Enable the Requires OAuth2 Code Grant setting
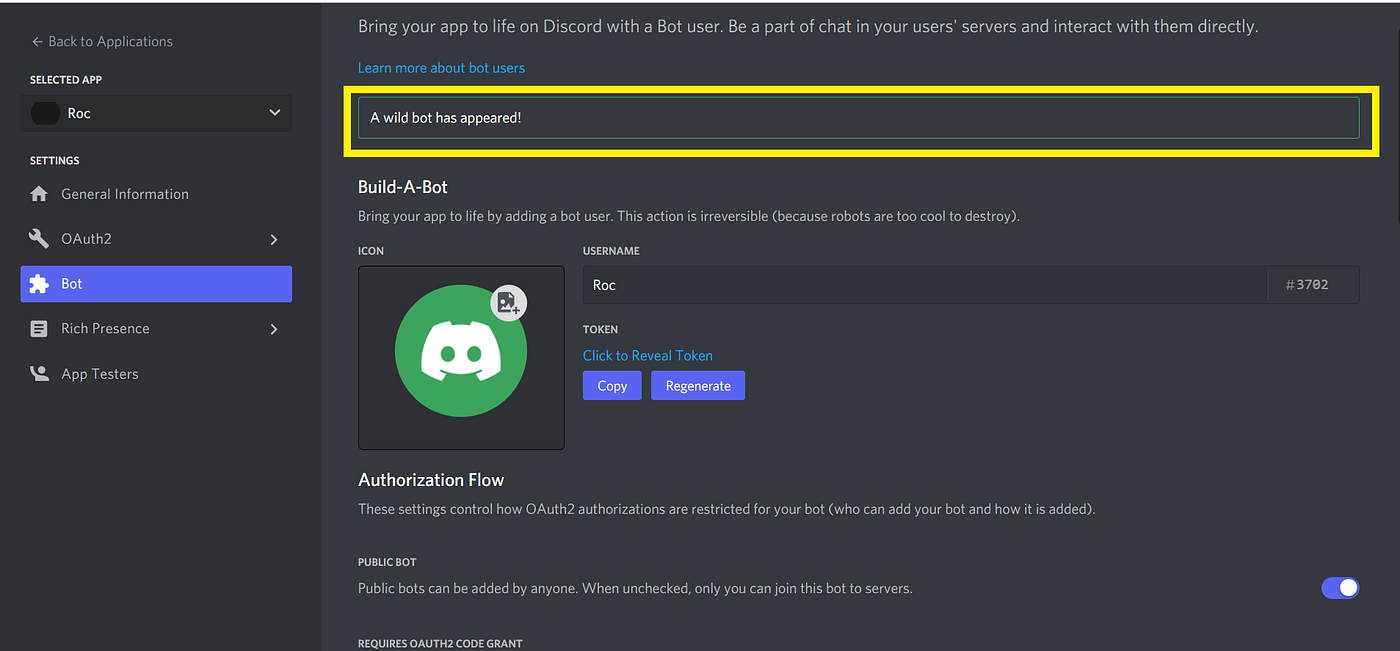Image resolution: width=1400 pixels, height=651 pixels. [x=1340, y=648]
